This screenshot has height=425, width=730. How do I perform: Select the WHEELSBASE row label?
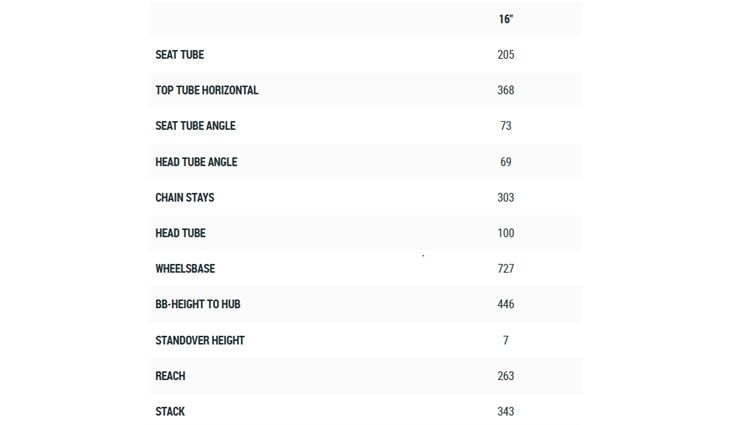[x=185, y=269]
